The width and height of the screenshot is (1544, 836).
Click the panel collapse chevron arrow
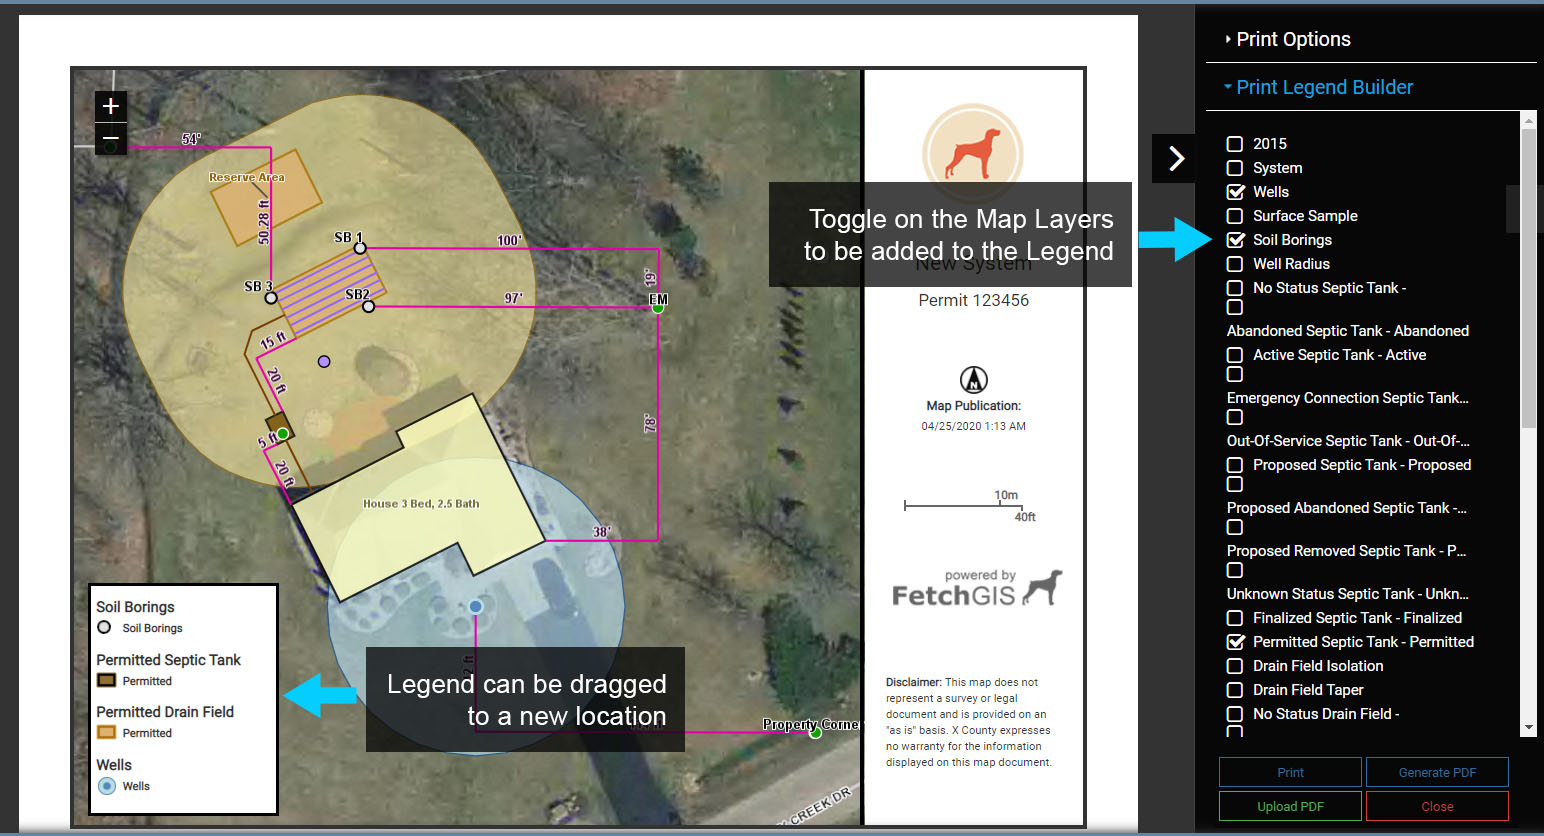(1176, 158)
